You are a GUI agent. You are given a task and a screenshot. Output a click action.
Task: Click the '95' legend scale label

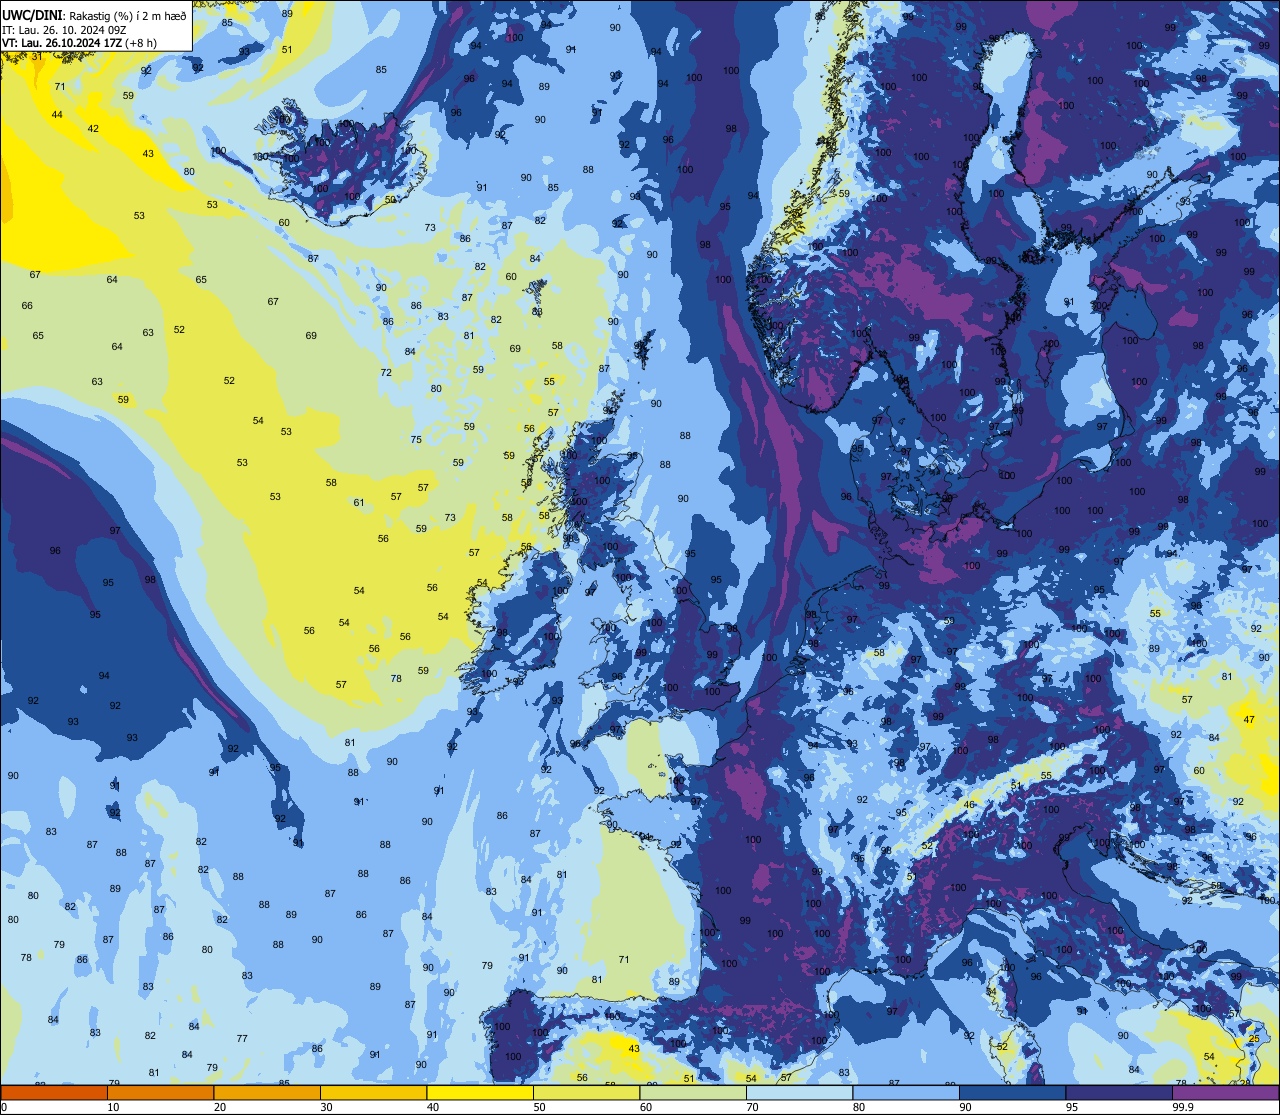(1070, 1107)
